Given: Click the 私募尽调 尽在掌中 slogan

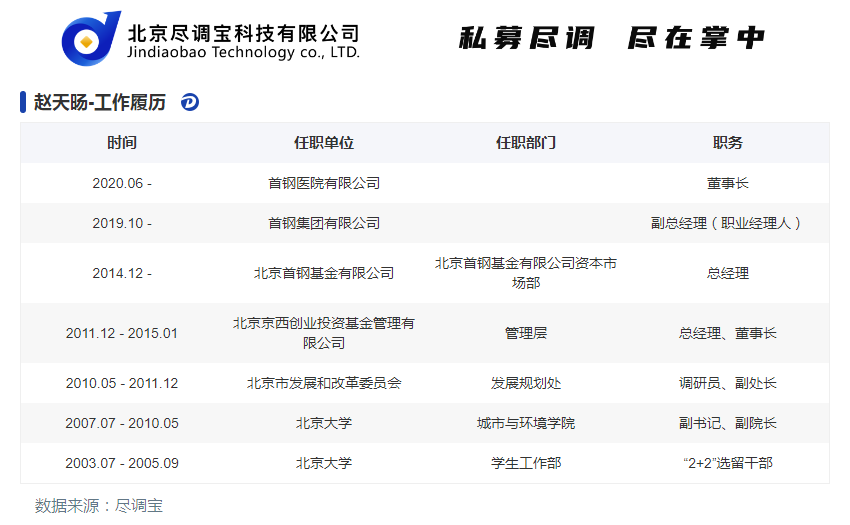Looking at the screenshot, I should (611, 38).
